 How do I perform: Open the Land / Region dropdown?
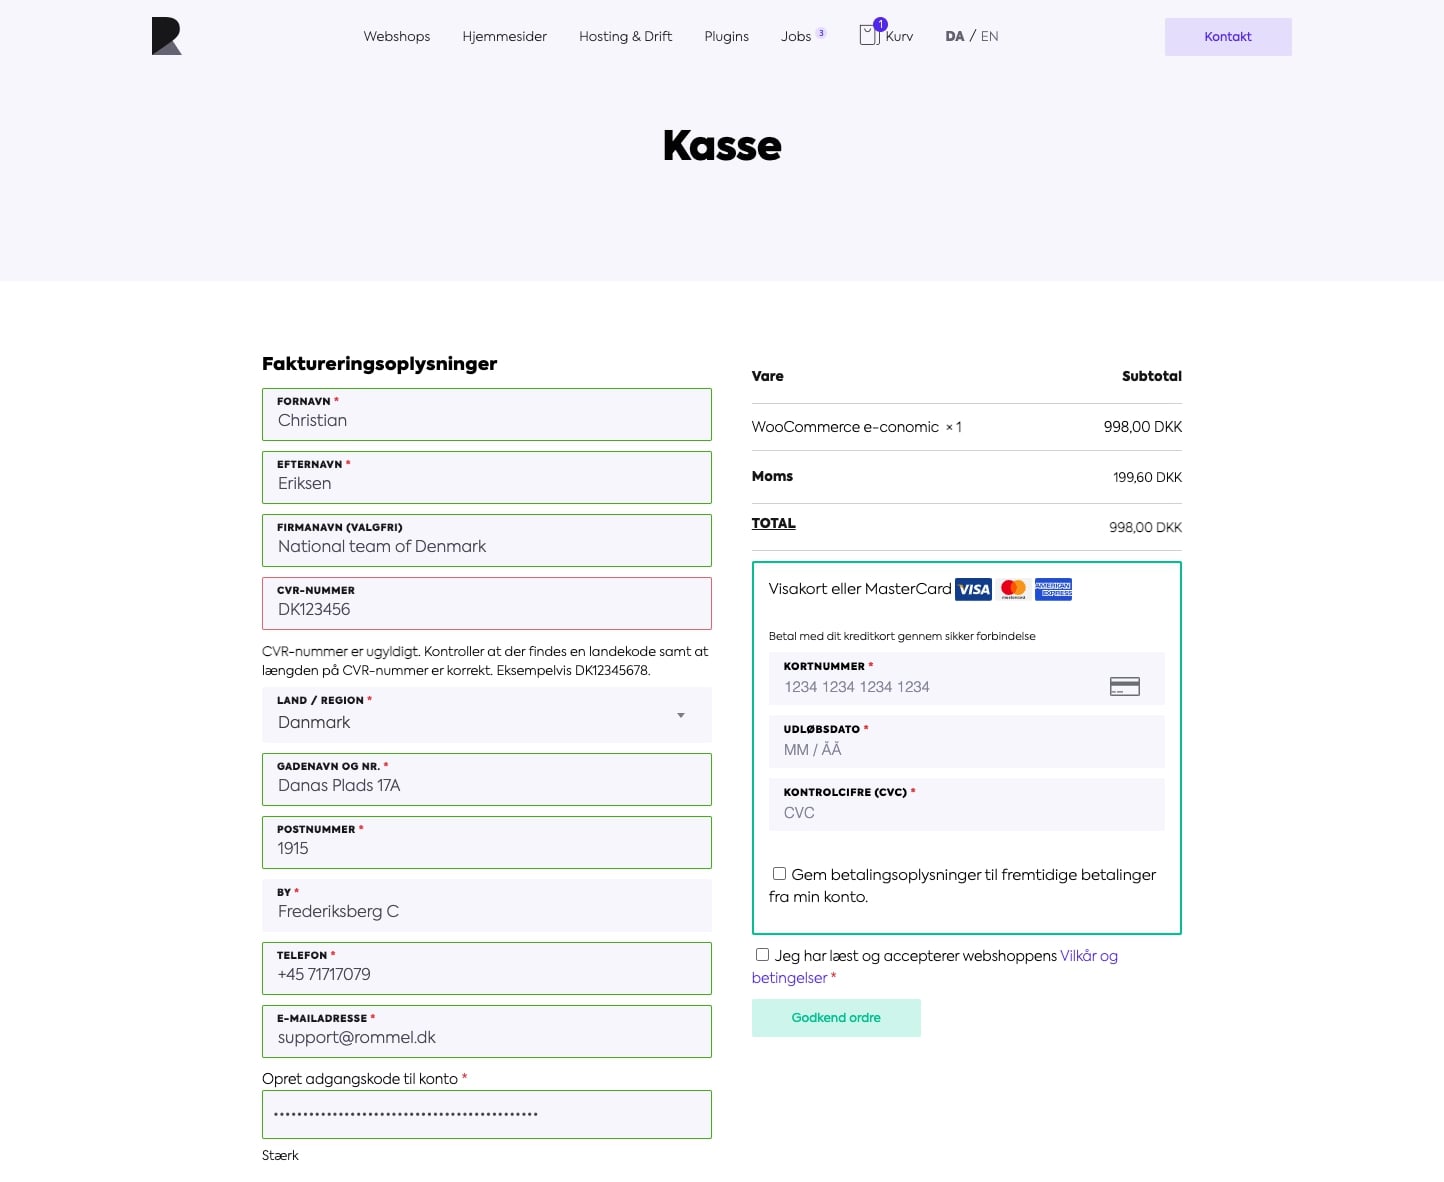click(x=487, y=714)
